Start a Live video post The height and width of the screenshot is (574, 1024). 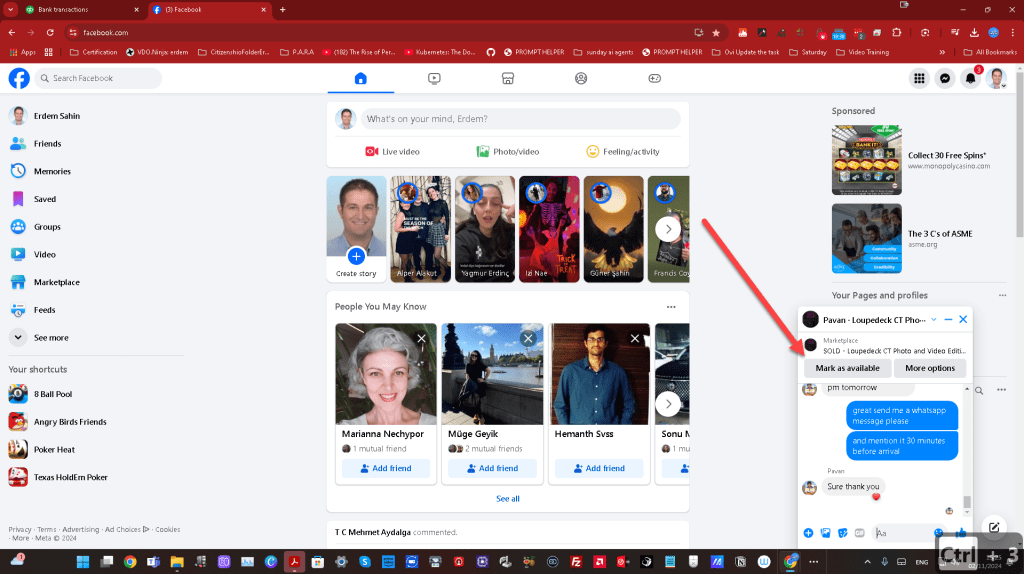click(392, 151)
